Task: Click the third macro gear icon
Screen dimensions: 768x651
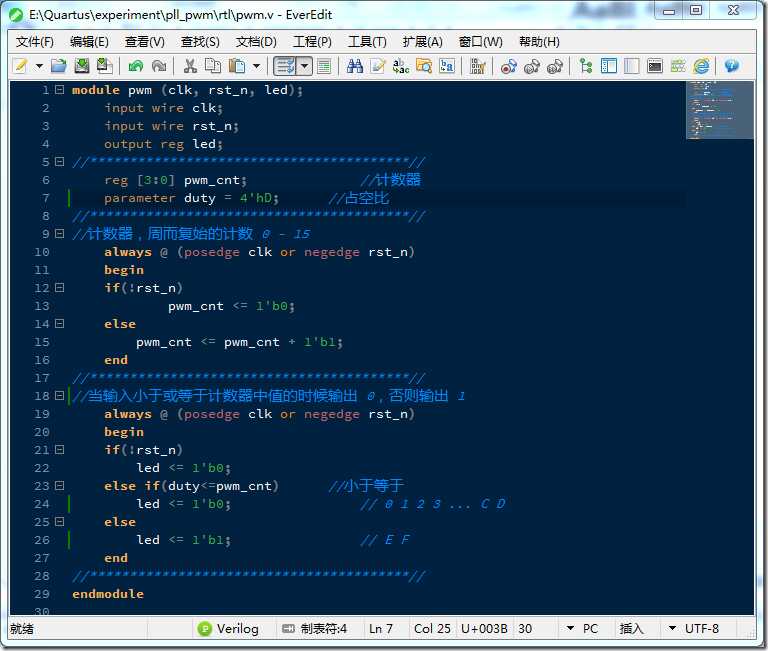Action: (x=554, y=66)
